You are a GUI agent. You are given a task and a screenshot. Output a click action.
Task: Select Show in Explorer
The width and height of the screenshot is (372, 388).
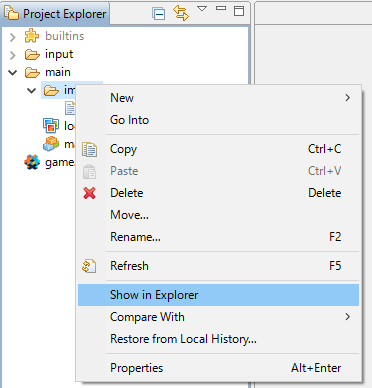point(218,295)
